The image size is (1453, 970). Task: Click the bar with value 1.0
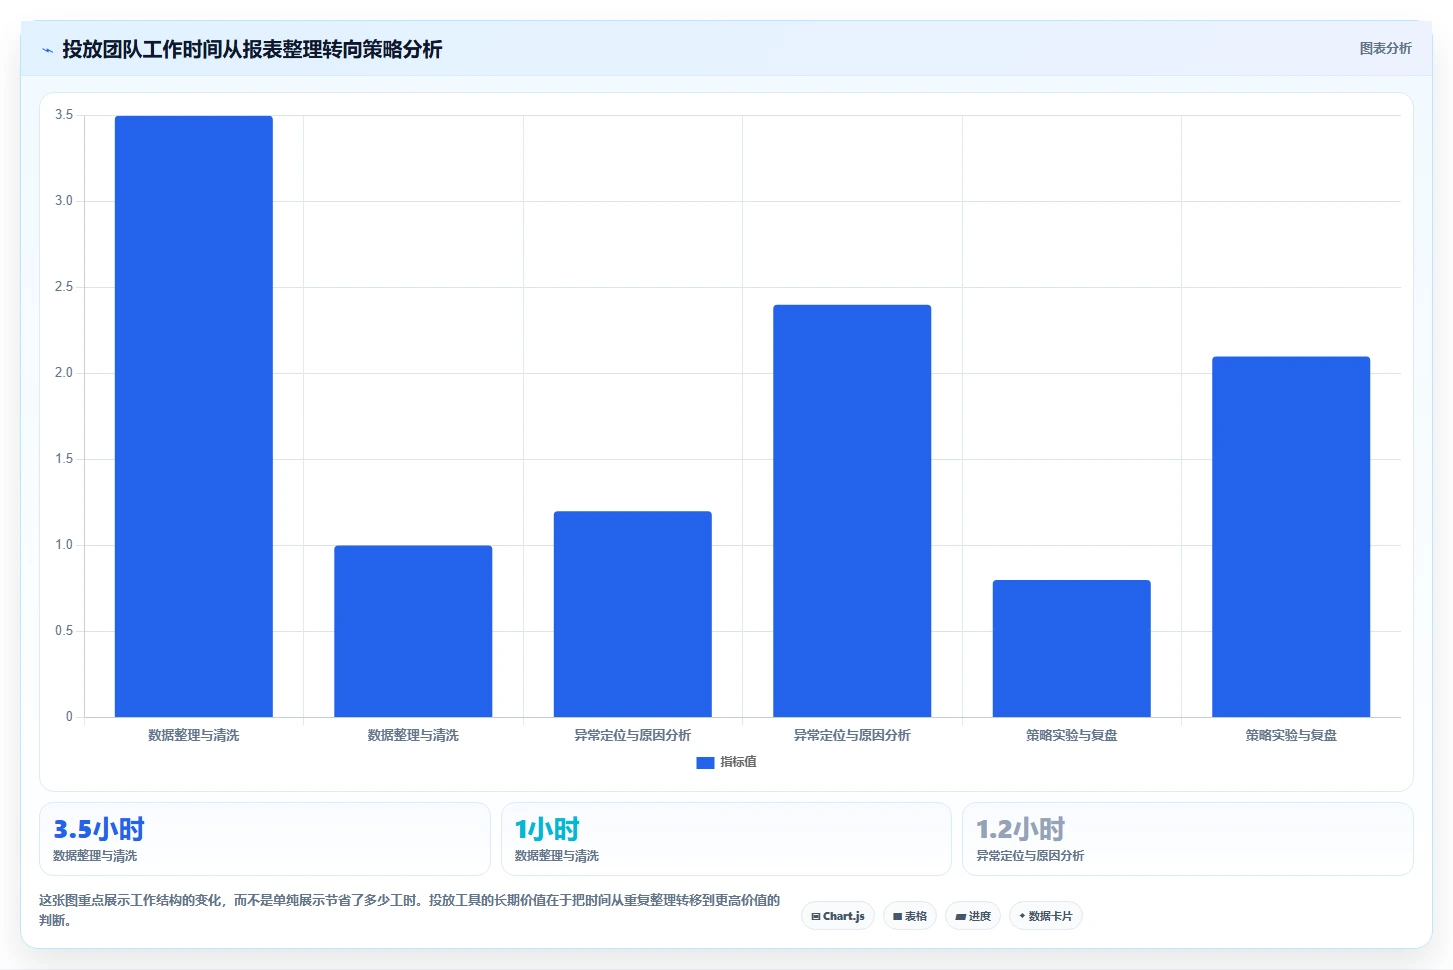click(x=413, y=631)
